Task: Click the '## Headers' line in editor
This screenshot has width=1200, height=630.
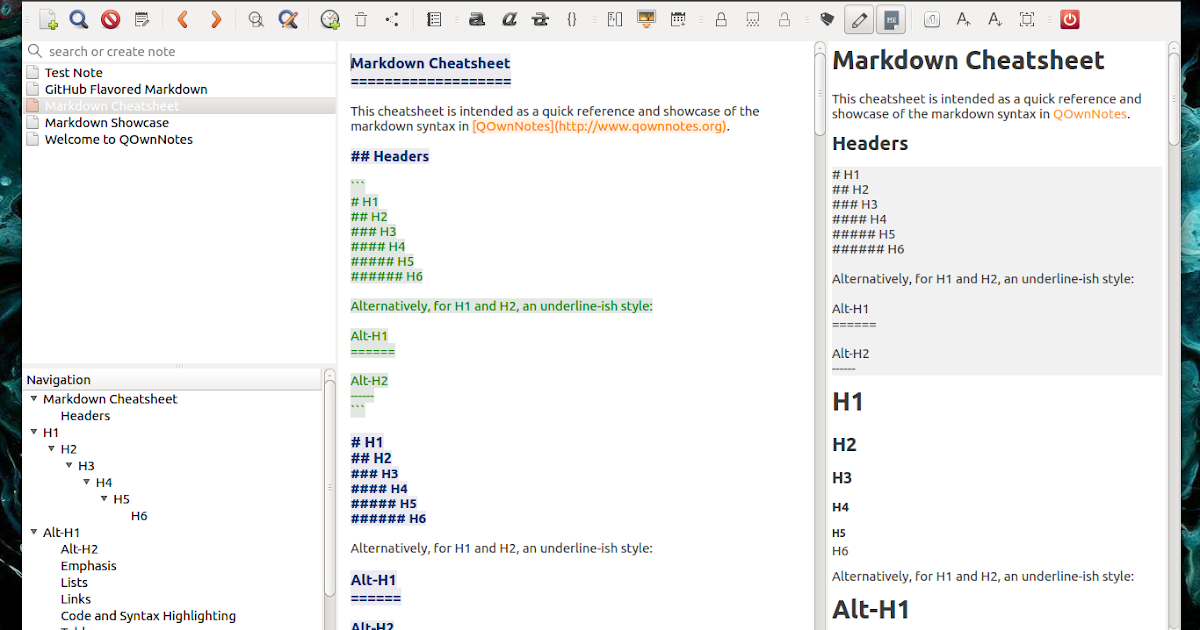Action: coord(390,156)
